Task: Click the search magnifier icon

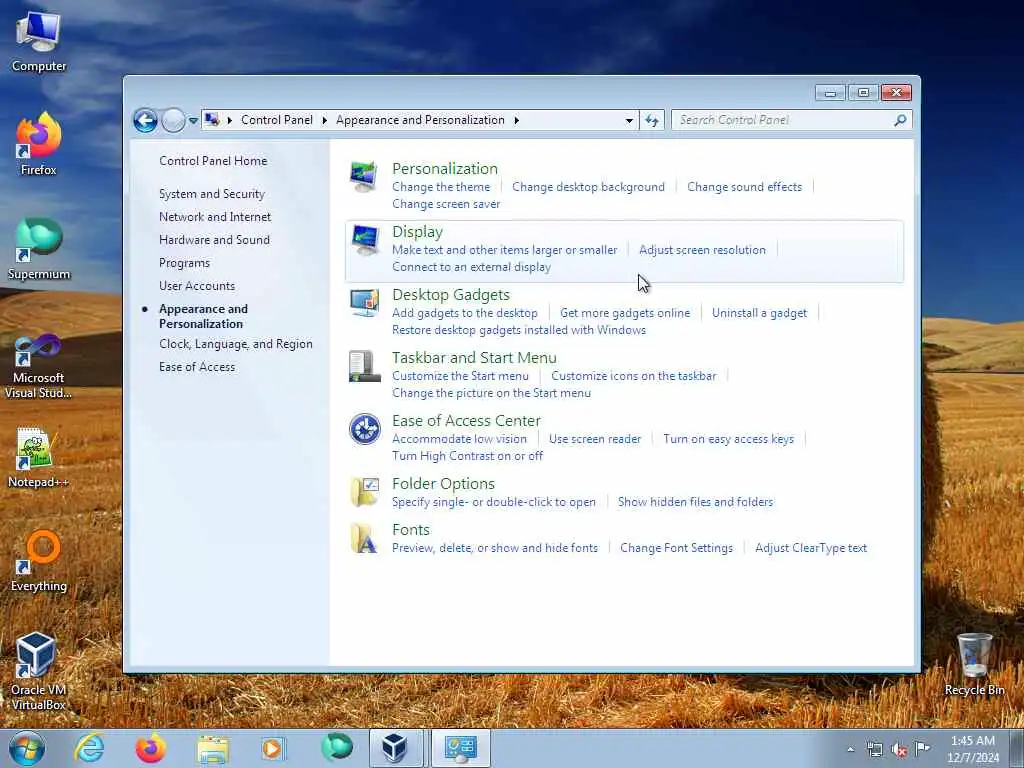Action: [x=901, y=120]
